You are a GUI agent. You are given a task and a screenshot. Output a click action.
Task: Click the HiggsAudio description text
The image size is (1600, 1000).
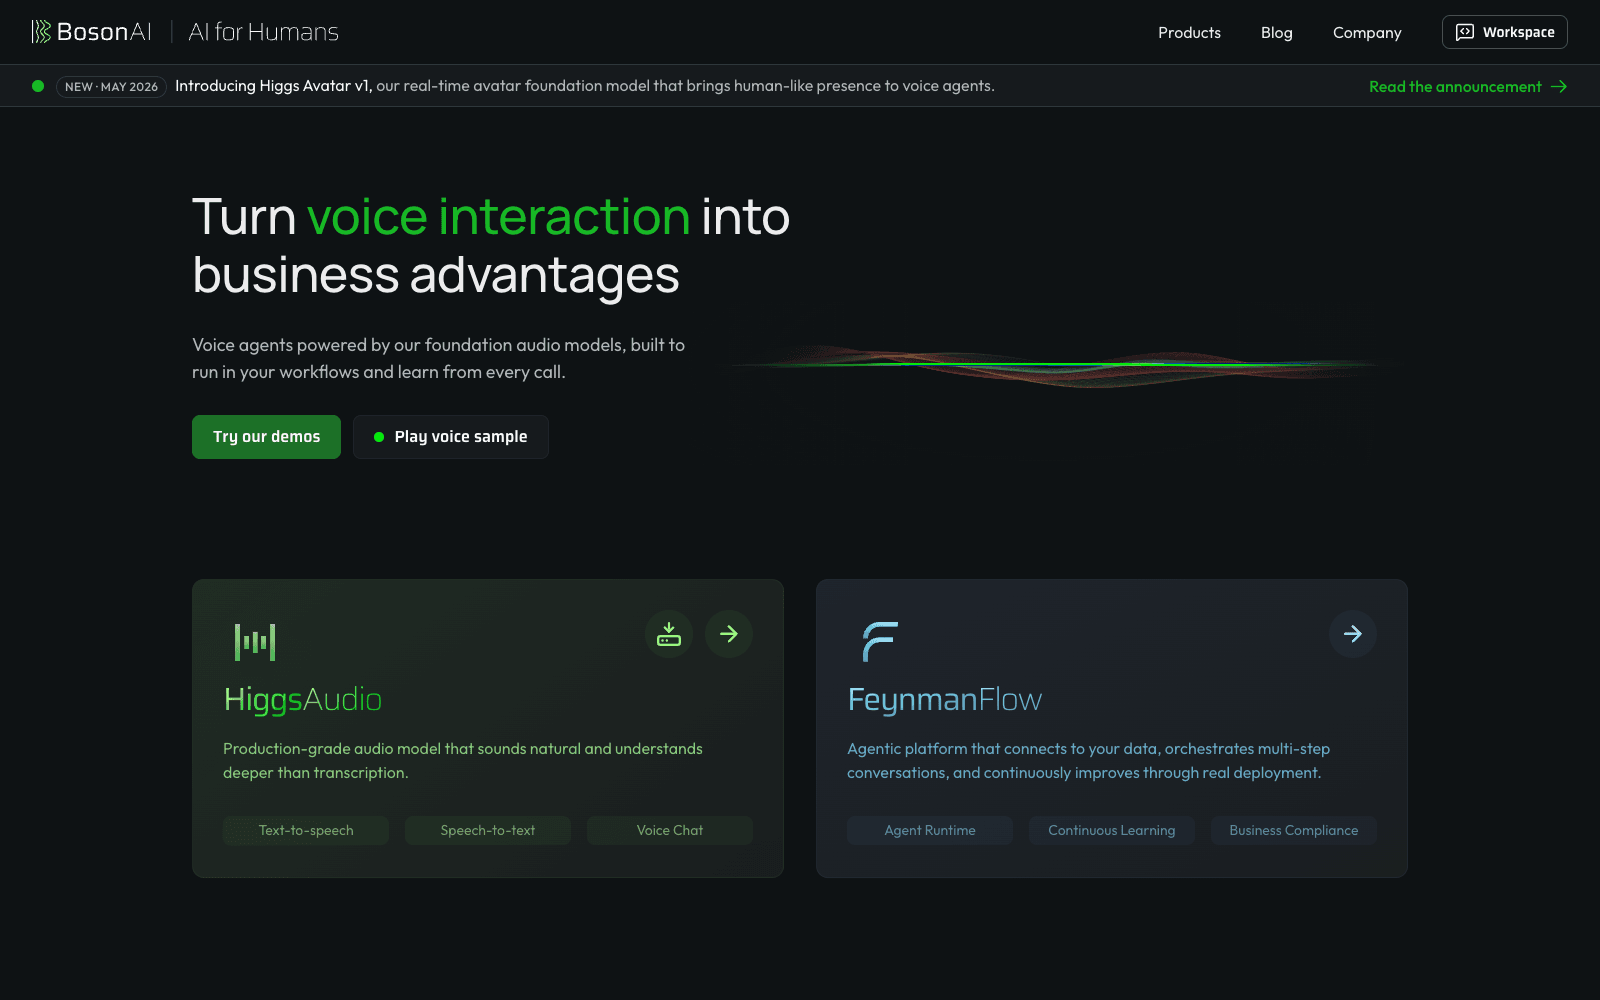(x=463, y=760)
